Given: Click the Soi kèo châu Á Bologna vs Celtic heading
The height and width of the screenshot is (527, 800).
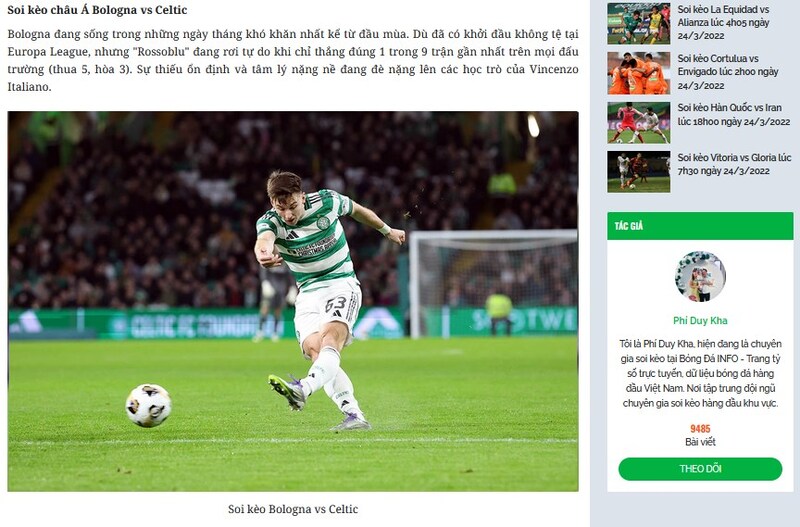Looking at the screenshot, I should (x=97, y=10).
